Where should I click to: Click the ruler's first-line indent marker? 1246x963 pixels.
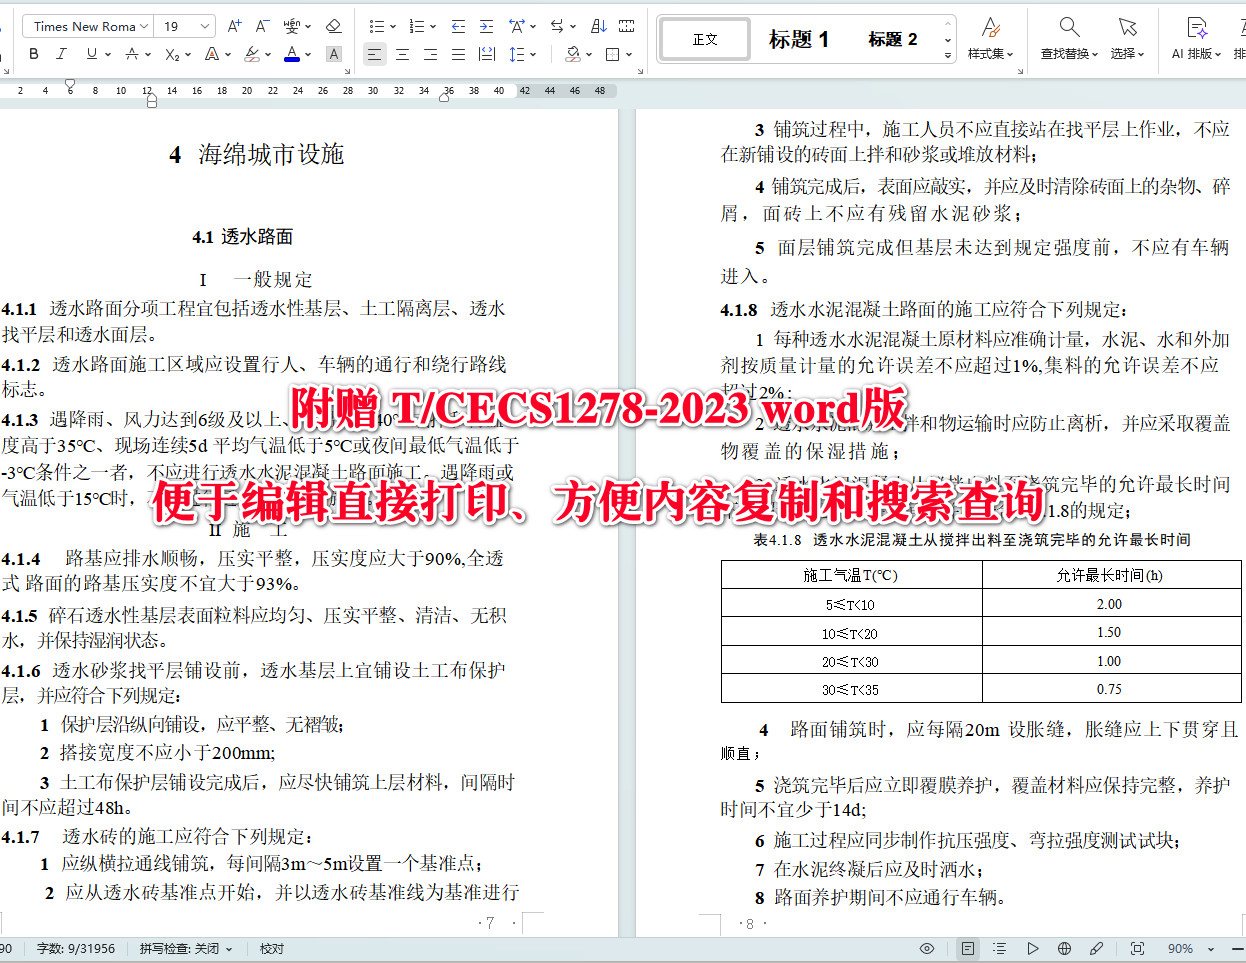click(69, 85)
